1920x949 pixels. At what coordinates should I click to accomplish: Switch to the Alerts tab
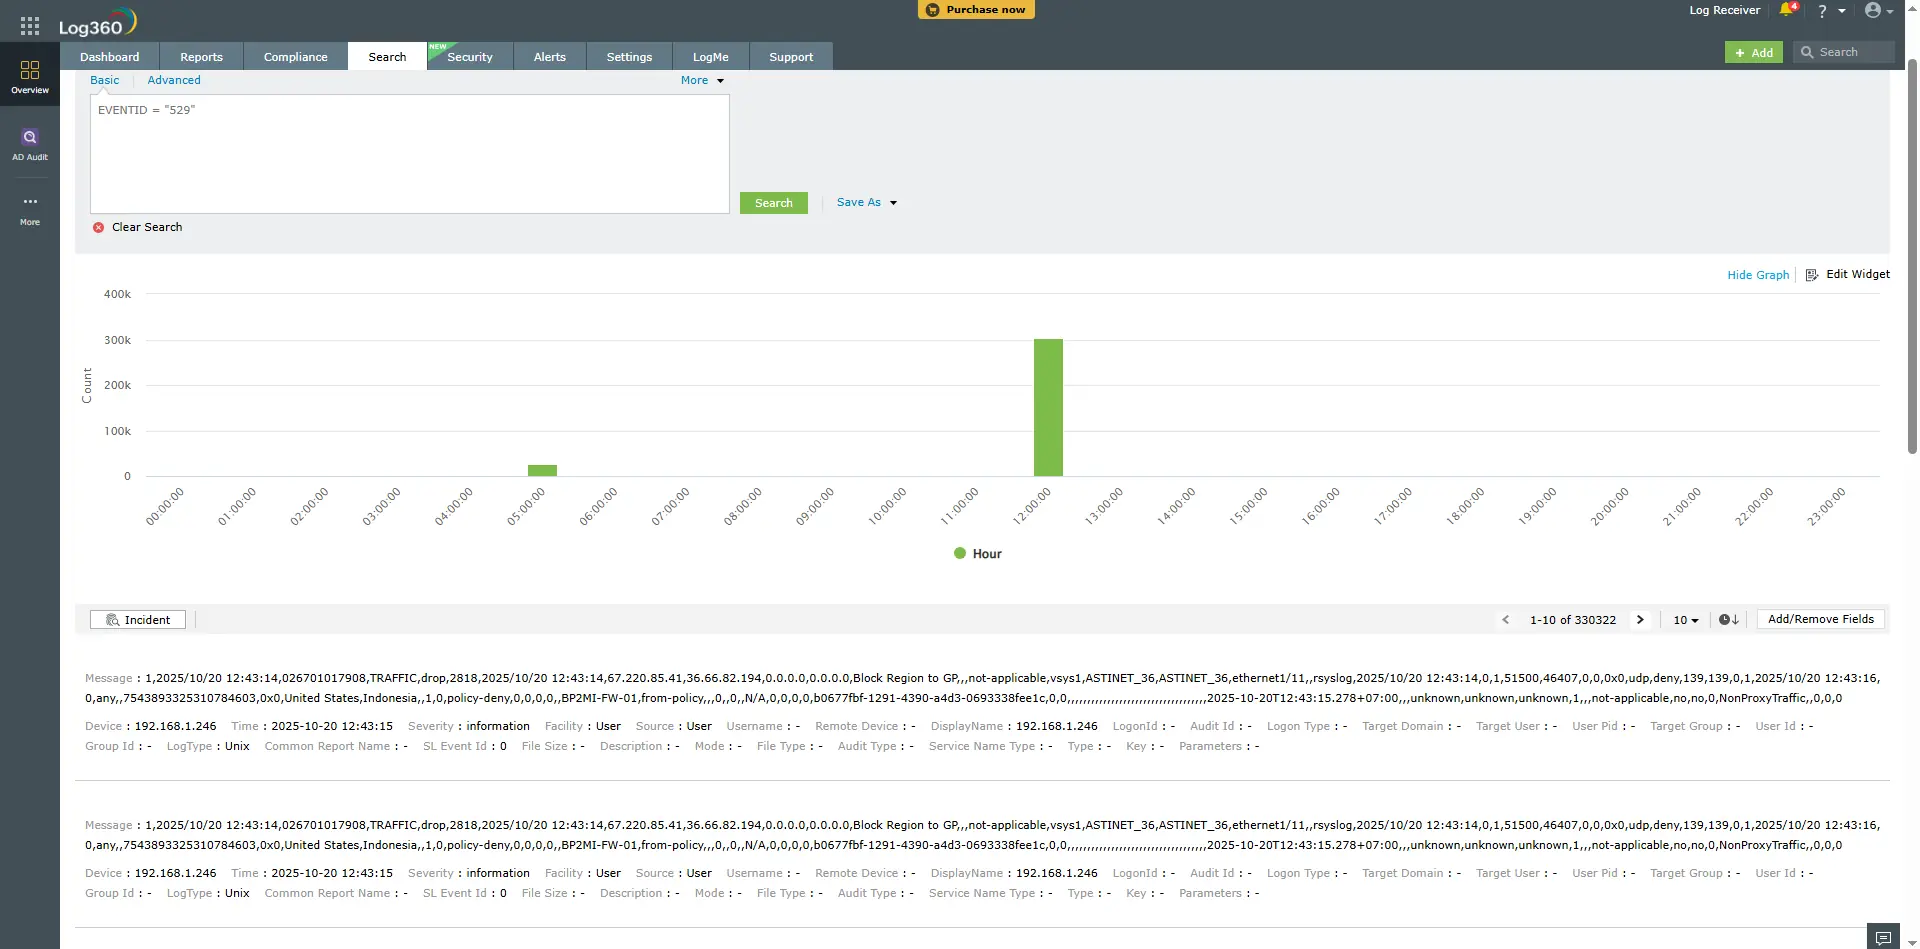tap(550, 57)
